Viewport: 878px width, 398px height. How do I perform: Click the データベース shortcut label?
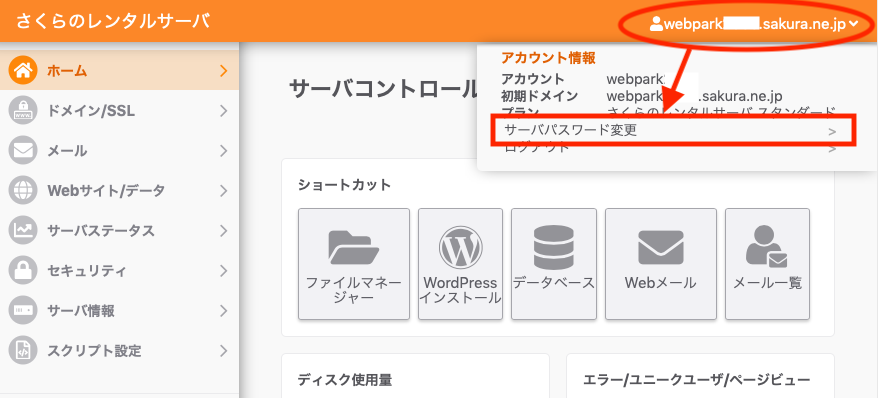point(554,283)
